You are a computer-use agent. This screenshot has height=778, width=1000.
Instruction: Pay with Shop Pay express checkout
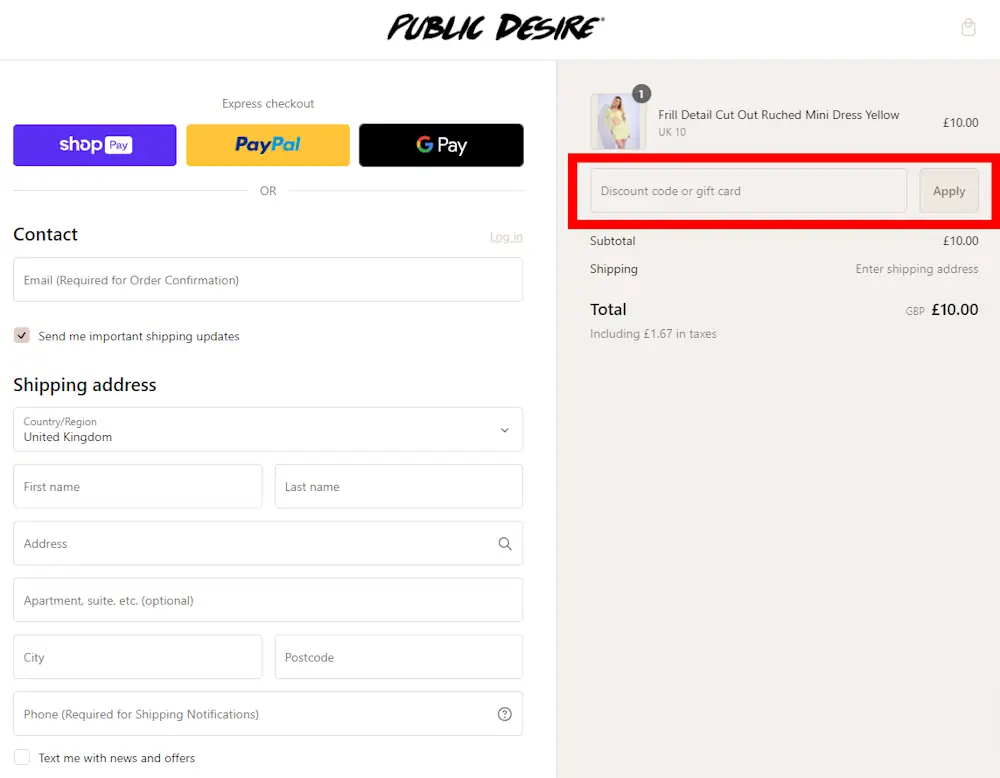pos(95,145)
